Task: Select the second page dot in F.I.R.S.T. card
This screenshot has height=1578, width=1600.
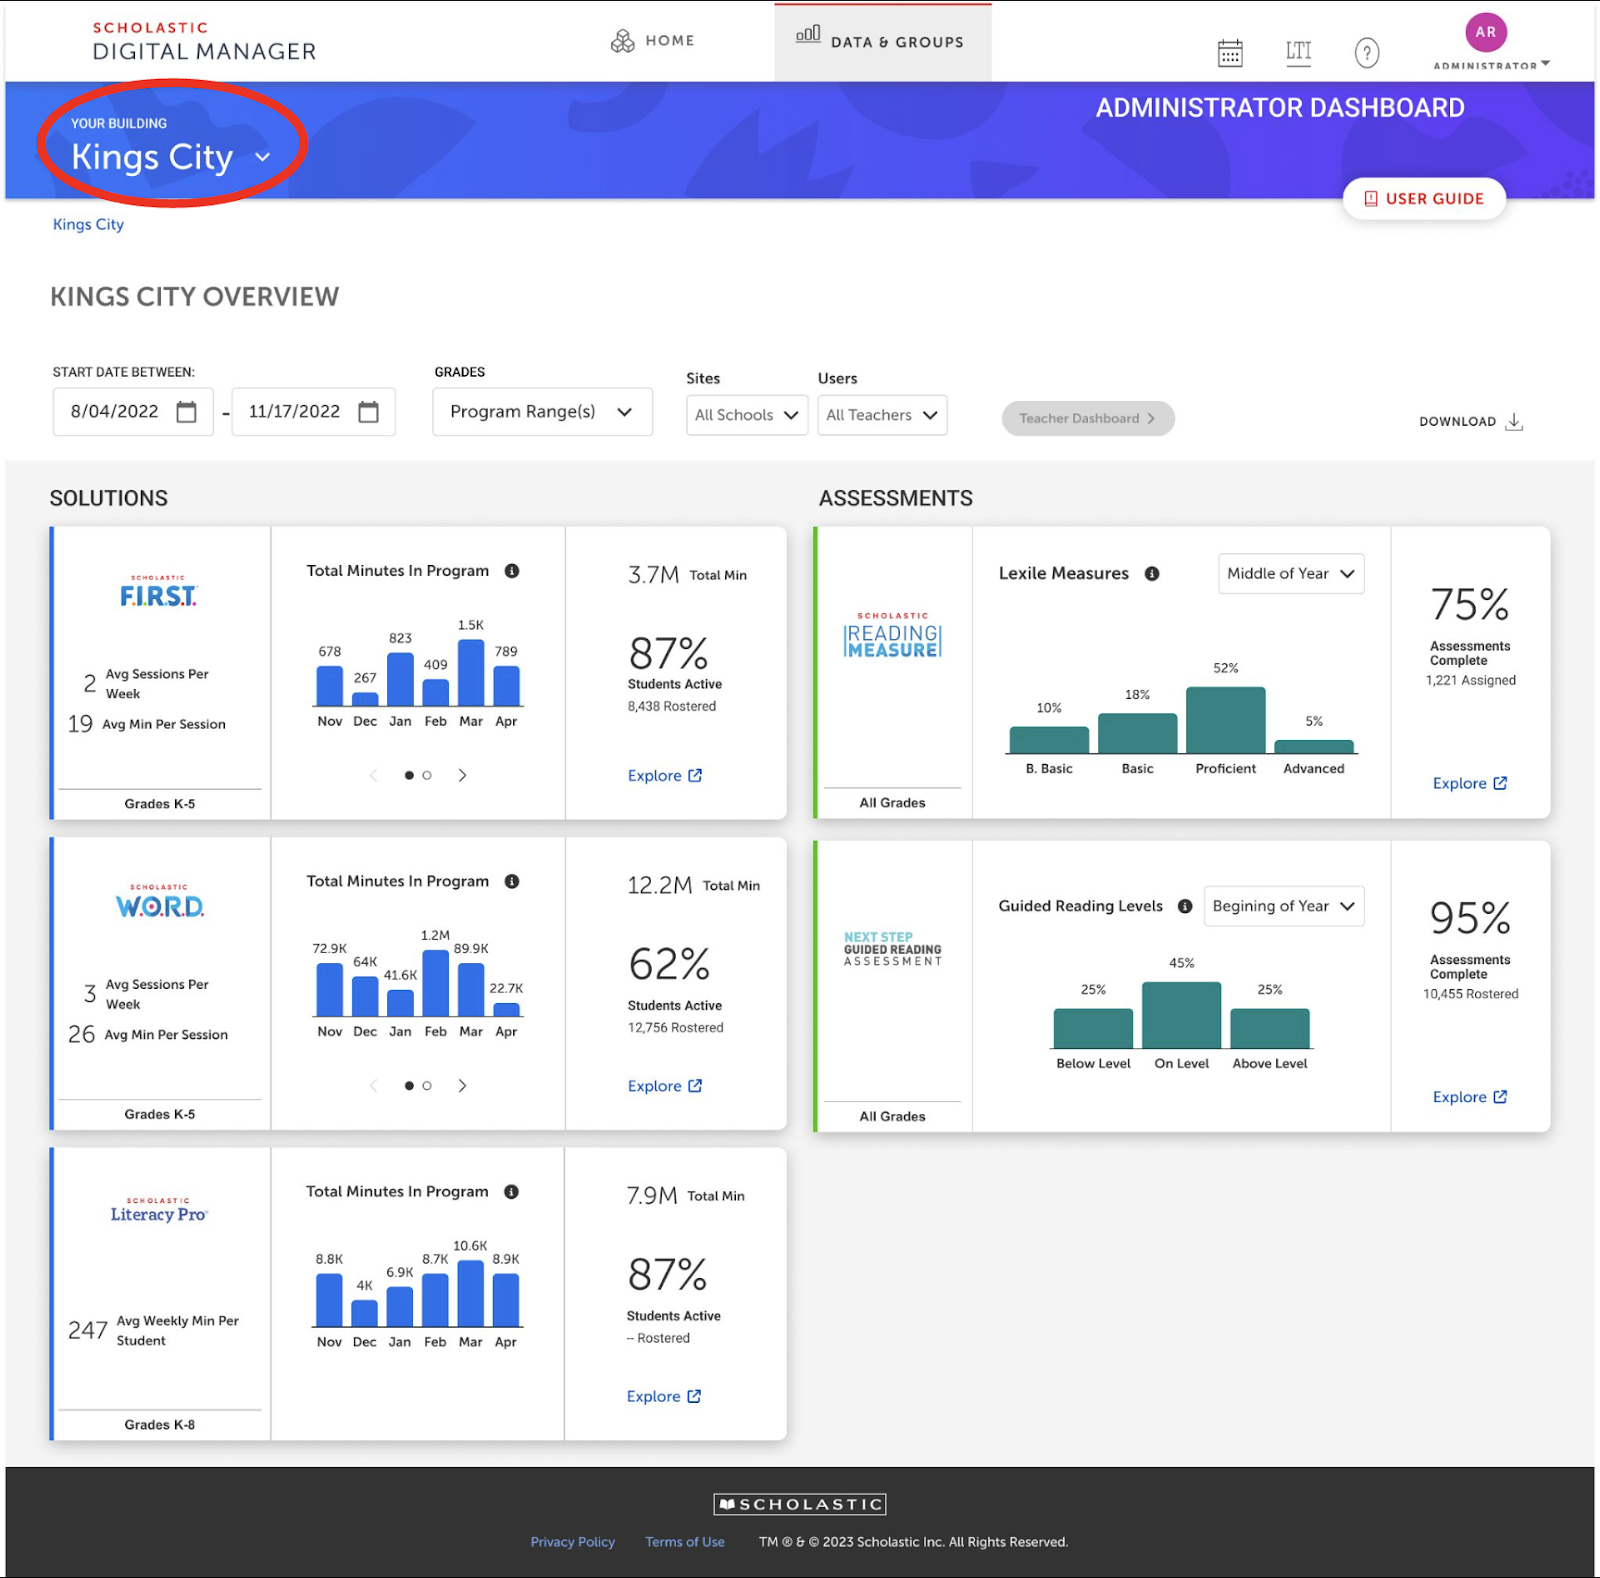Action: click(427, 775)
